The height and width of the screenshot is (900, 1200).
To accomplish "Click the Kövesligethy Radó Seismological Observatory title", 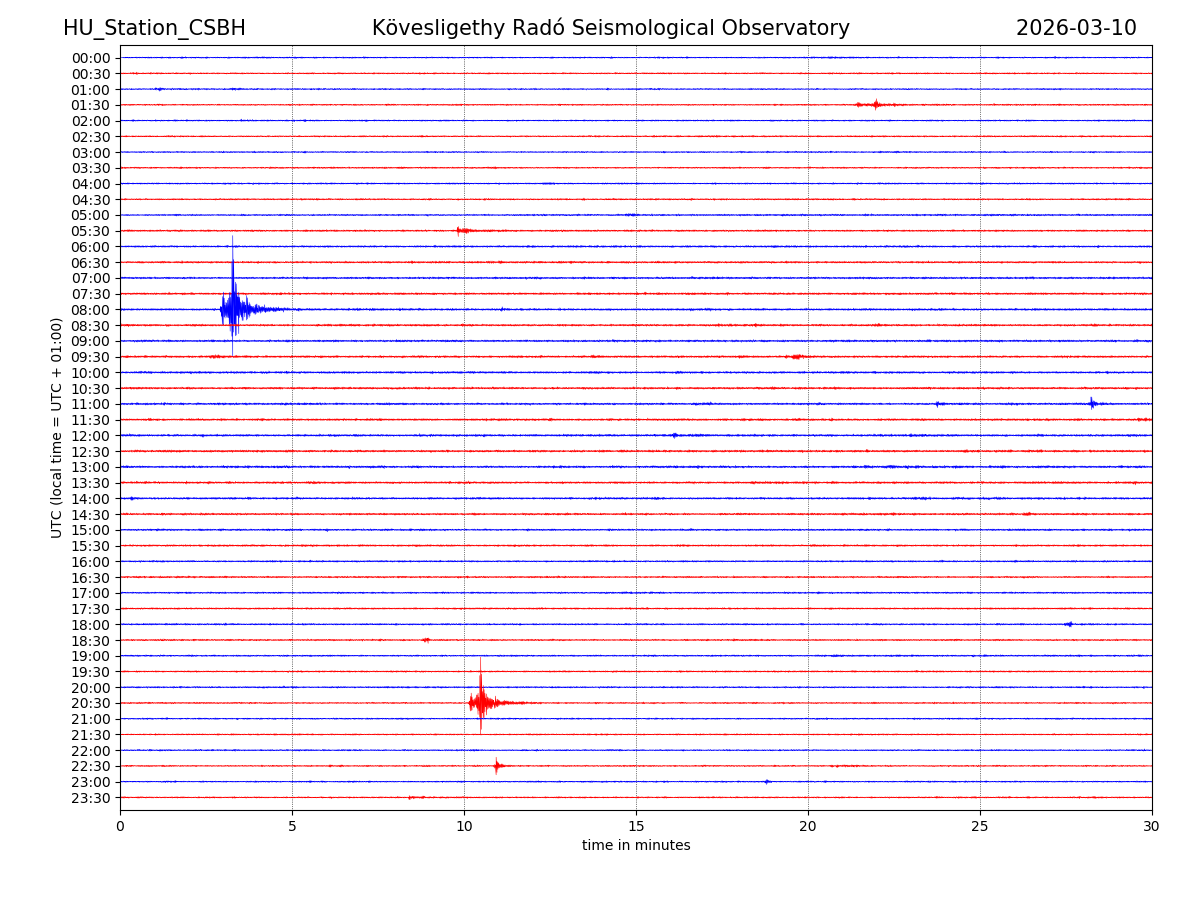I will (x=610, y=28).
